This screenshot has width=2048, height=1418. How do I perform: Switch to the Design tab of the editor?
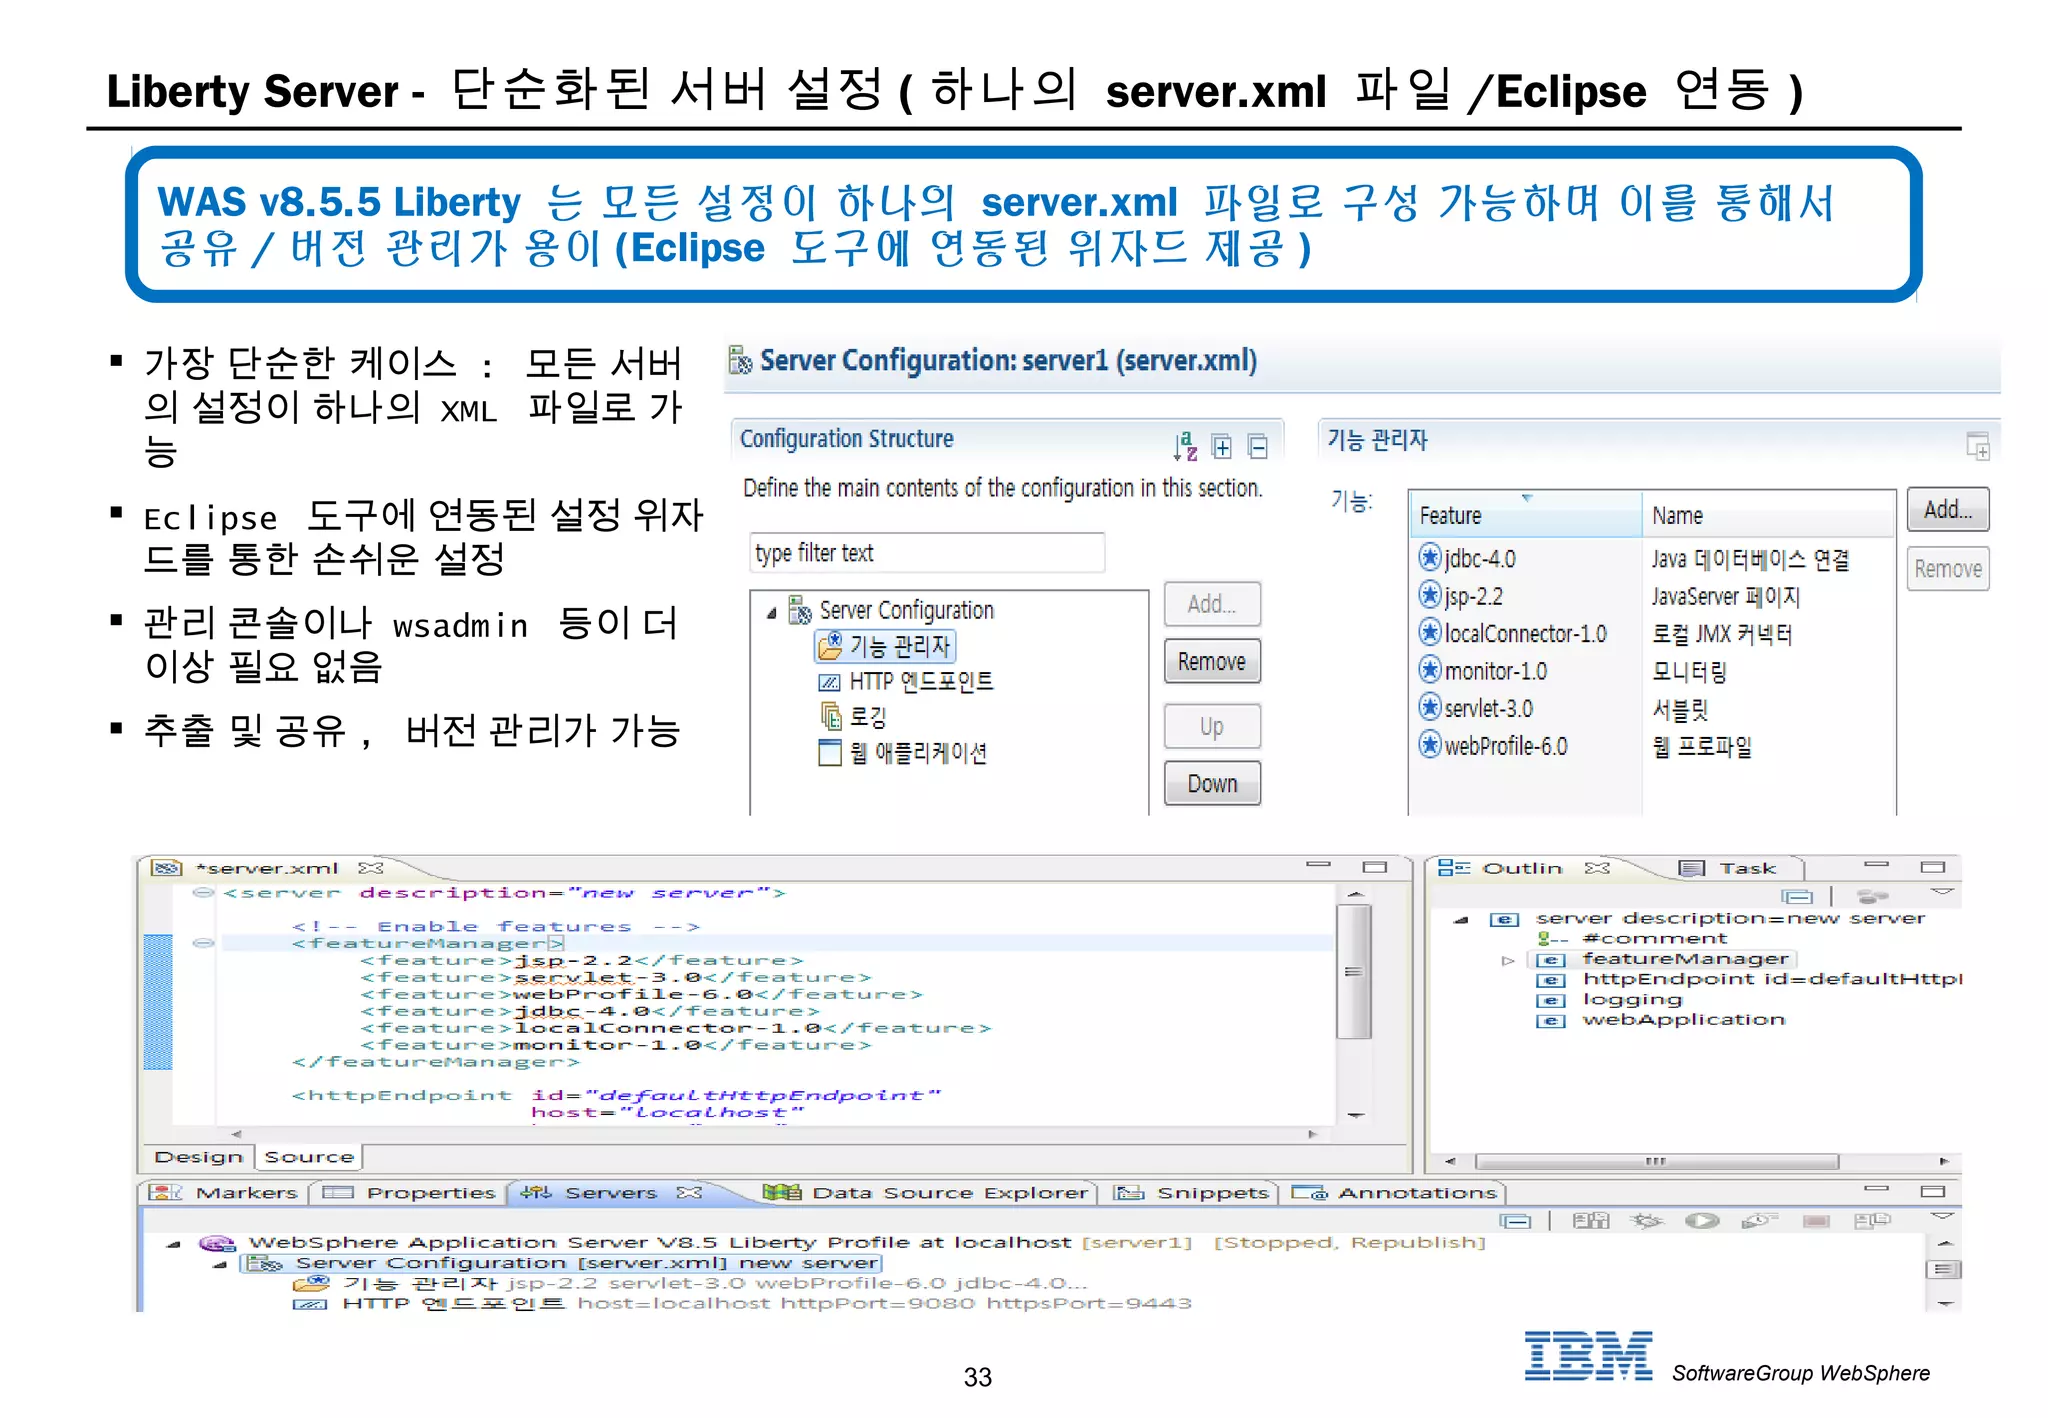click(199, 1157)
